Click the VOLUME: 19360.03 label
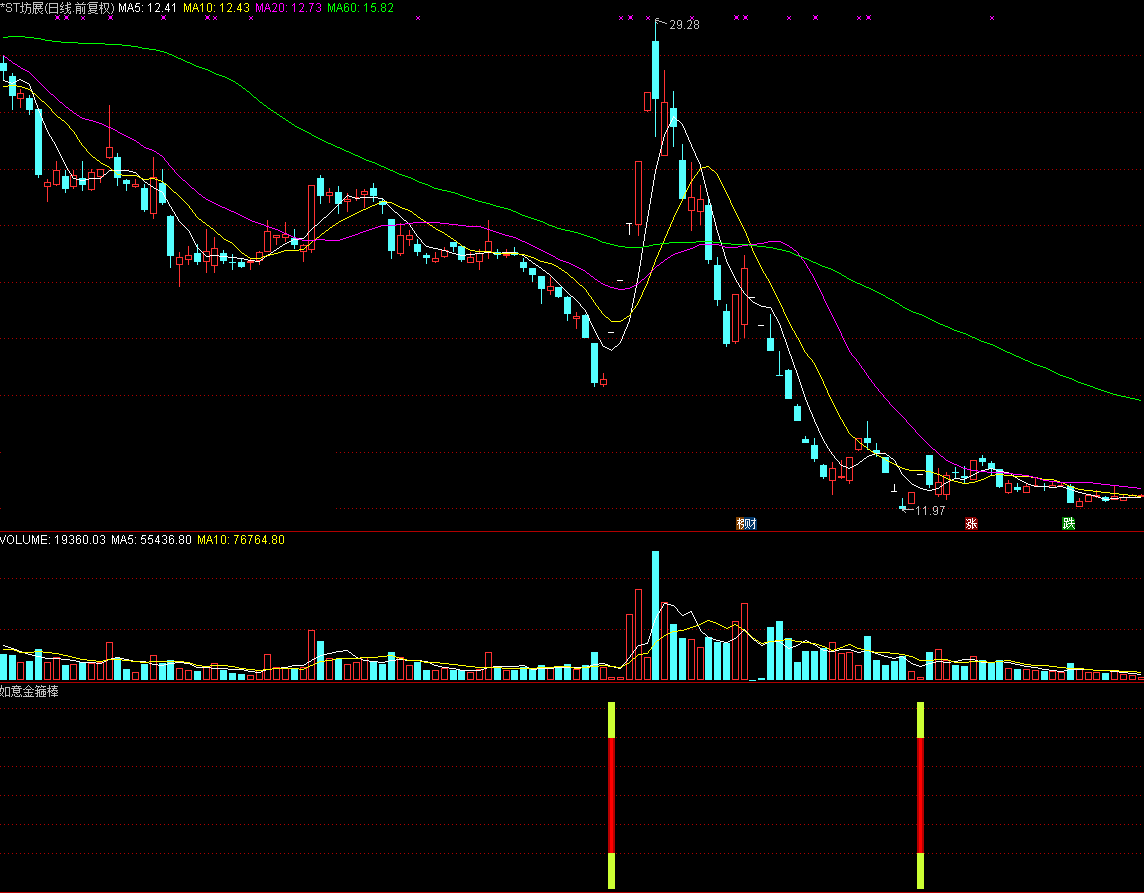This screenshot has width=1144, height=893. click(x=53, y=540)
